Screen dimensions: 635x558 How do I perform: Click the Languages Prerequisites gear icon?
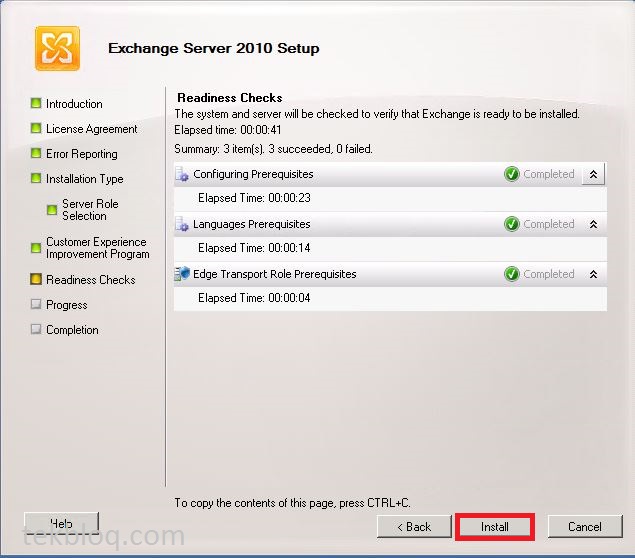182,224
